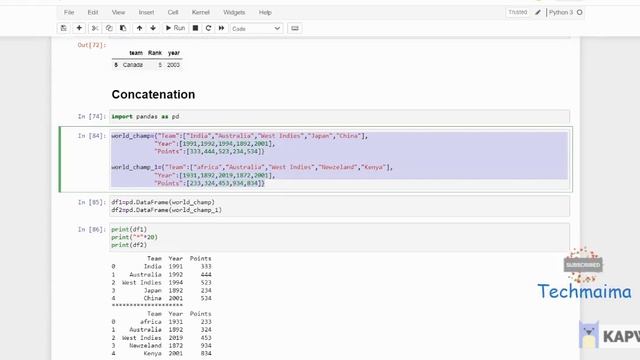Click the world_champ dictionary code cell
Viewport: 640px width, 360px height.
[x=340, y=160]
